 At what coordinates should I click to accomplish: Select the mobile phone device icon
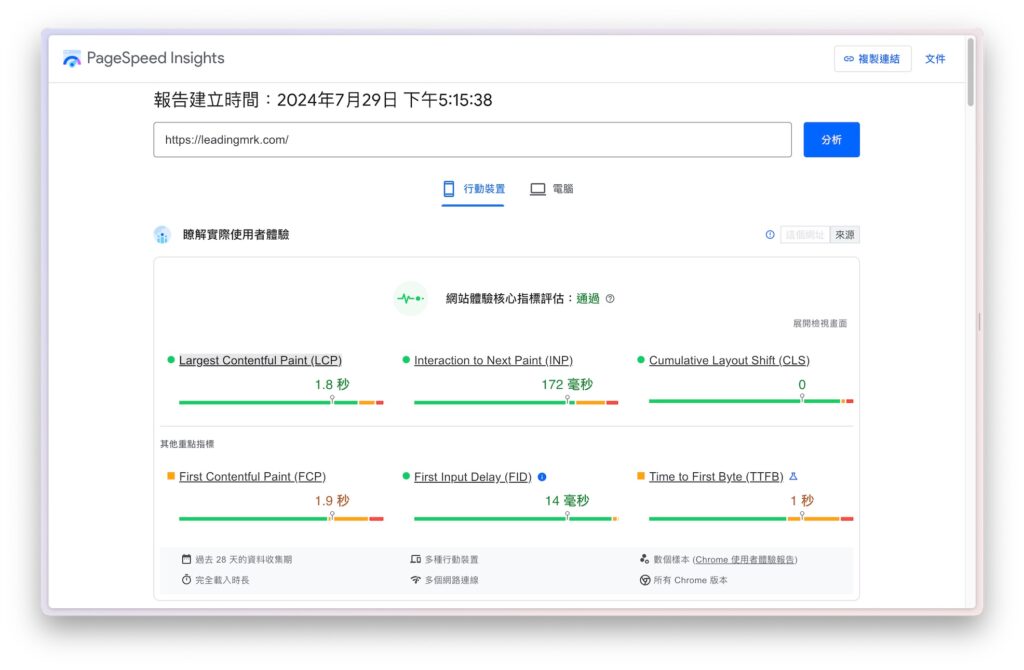point(449,189)
